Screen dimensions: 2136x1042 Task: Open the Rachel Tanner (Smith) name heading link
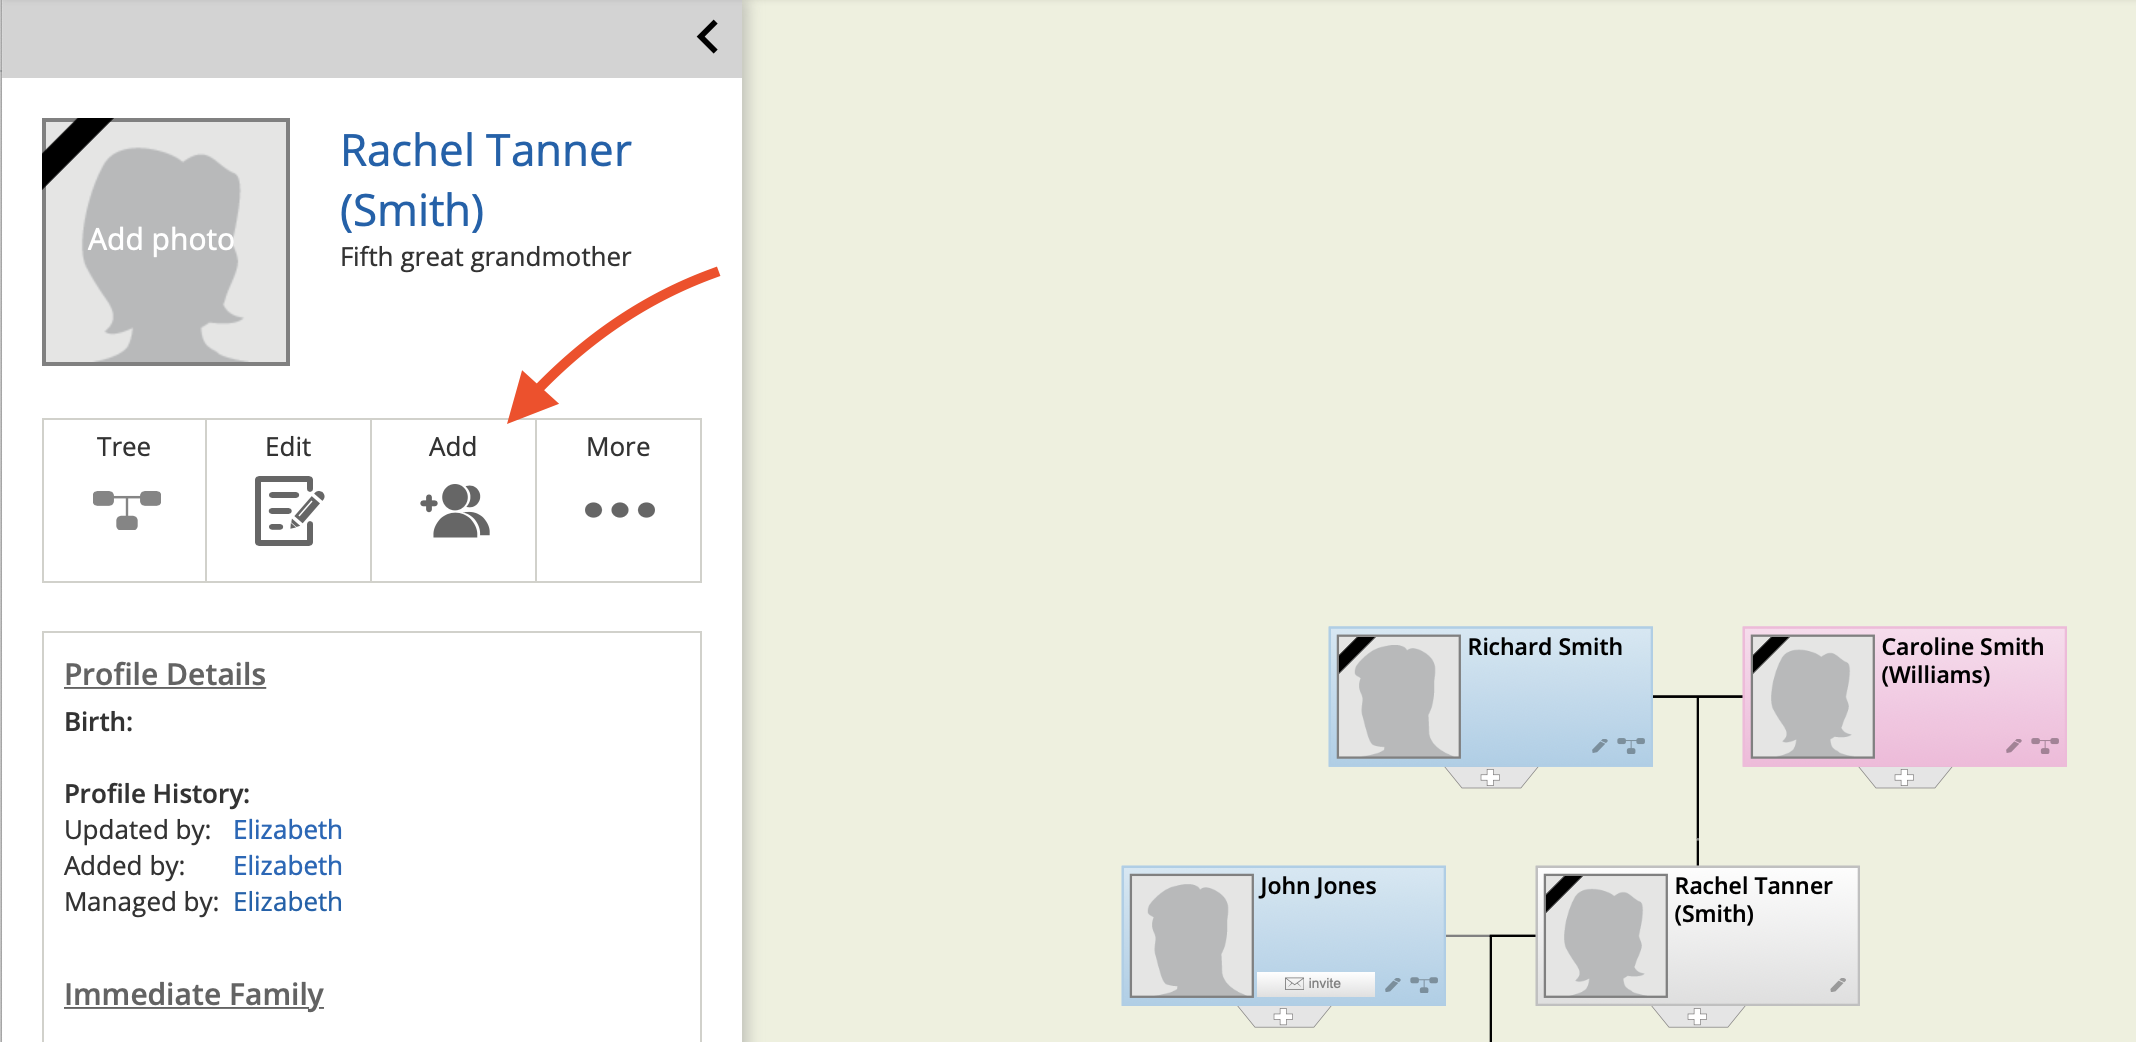486,180
